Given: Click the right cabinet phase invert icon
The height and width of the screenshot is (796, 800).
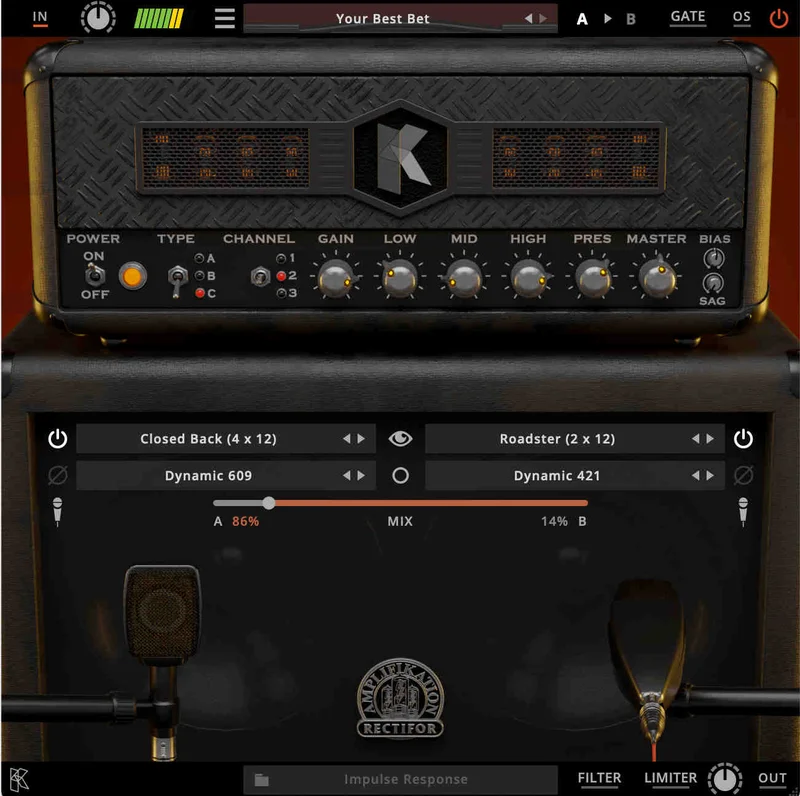Looking at the screenshot, I should pyautogui.click(x=743, y=475).
